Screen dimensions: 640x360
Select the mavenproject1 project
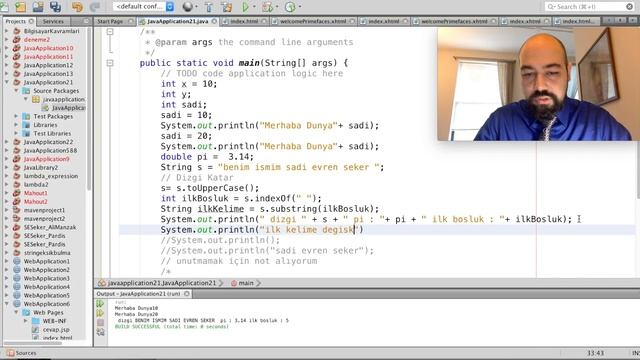[44, 210]
